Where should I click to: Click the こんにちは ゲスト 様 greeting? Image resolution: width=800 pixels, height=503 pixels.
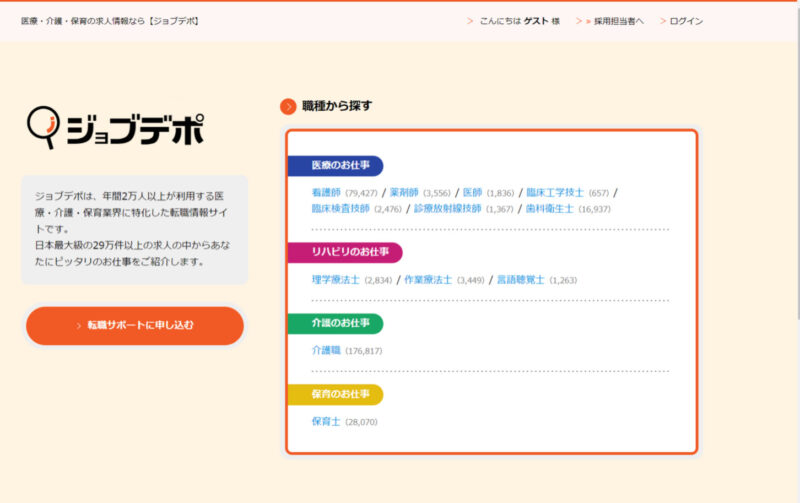click(519, 21)
